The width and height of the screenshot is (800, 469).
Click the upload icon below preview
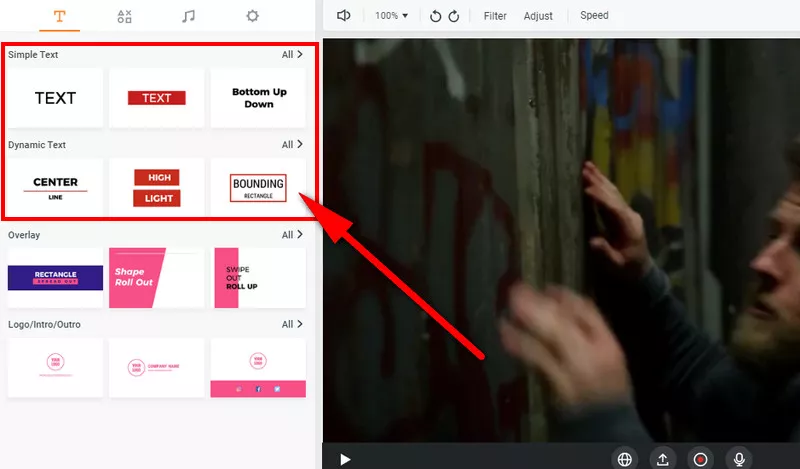pyautogui.click(x=663, y=459)
